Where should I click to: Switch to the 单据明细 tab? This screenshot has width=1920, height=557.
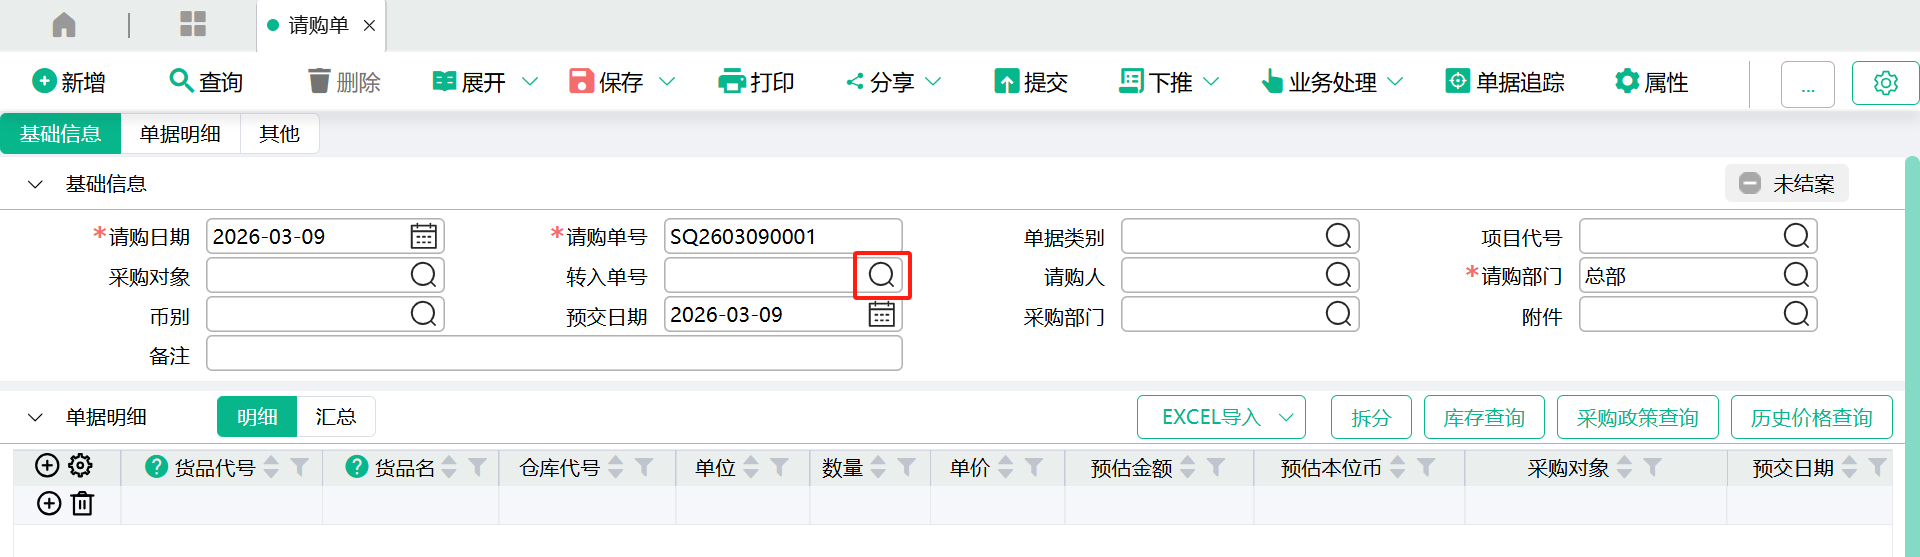(x=180, y=134)
